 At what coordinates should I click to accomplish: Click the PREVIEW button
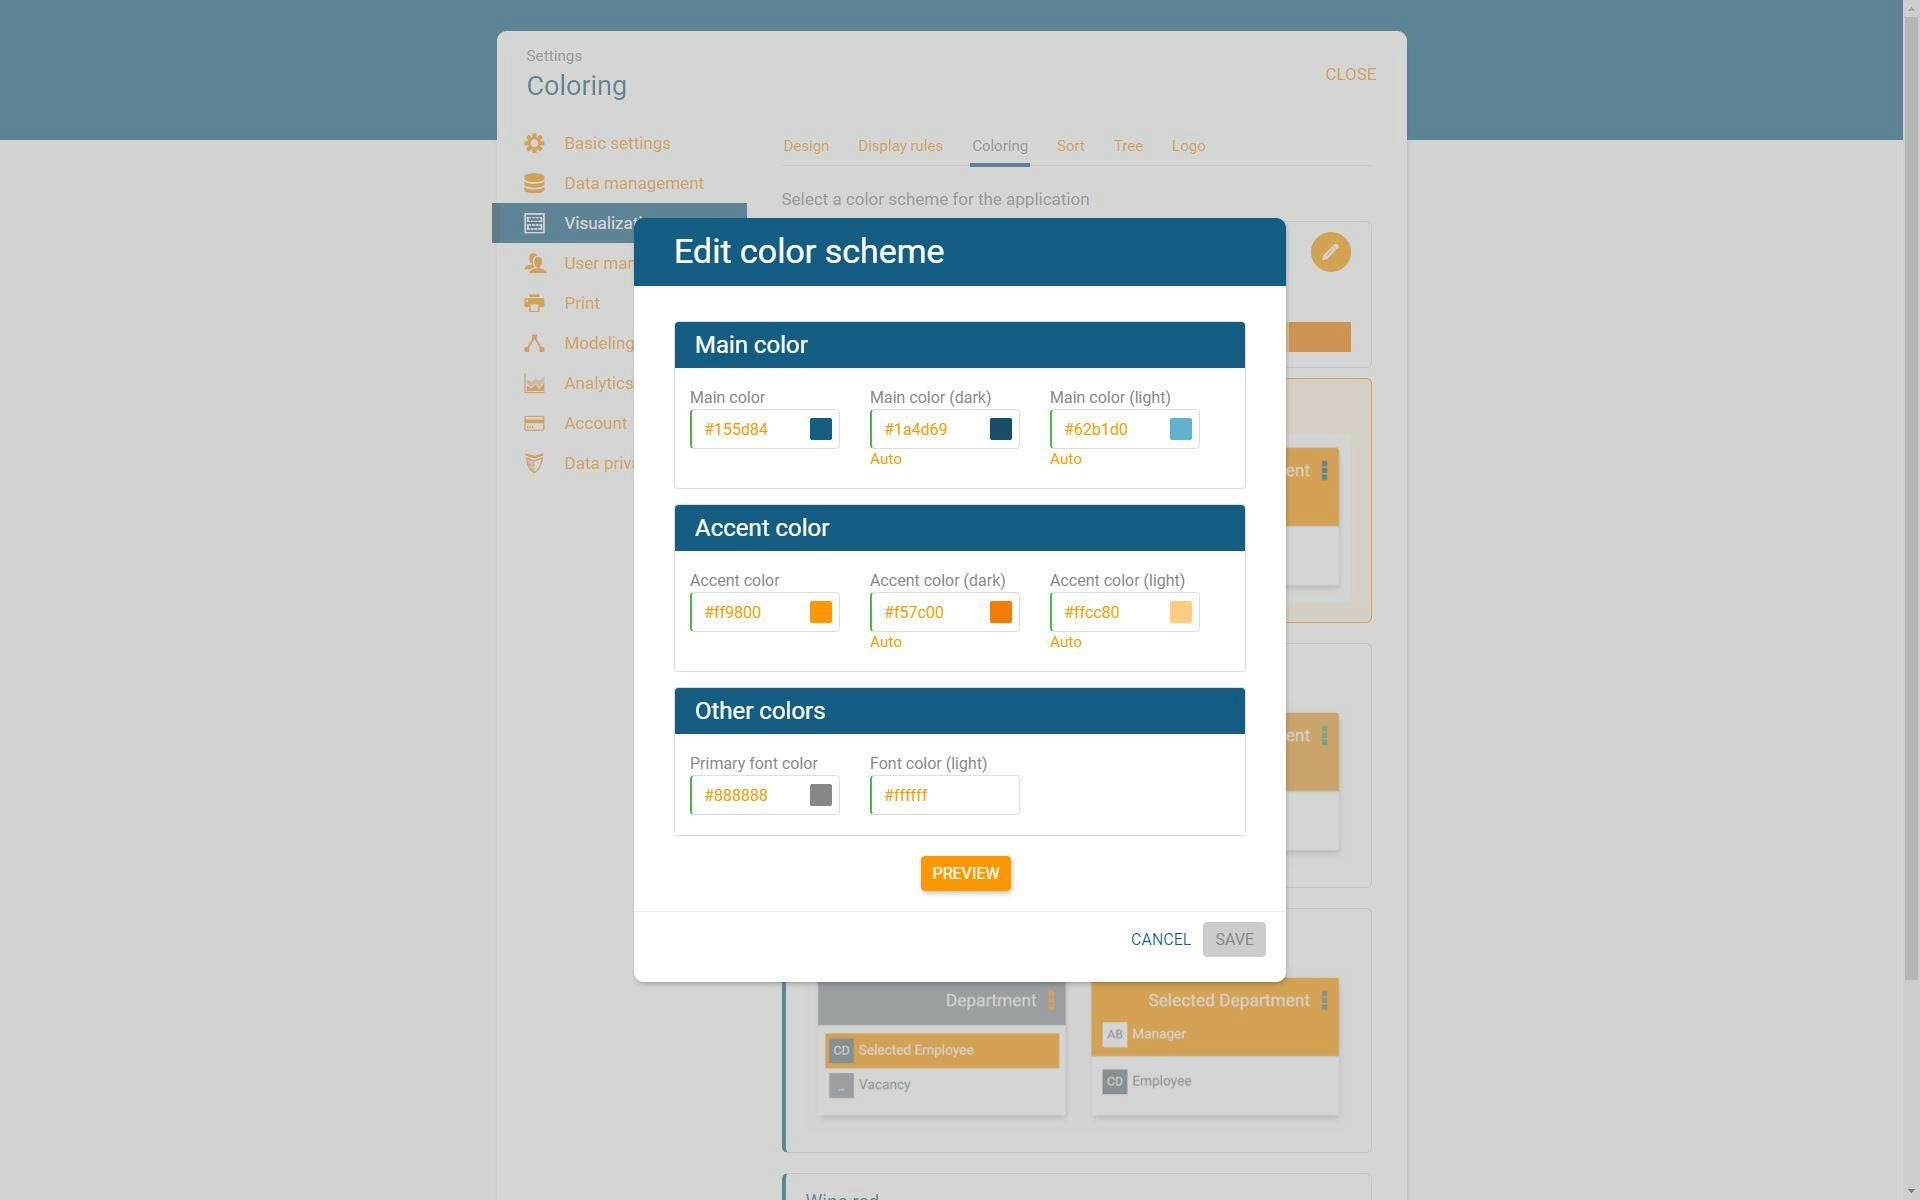pos(965,872)
